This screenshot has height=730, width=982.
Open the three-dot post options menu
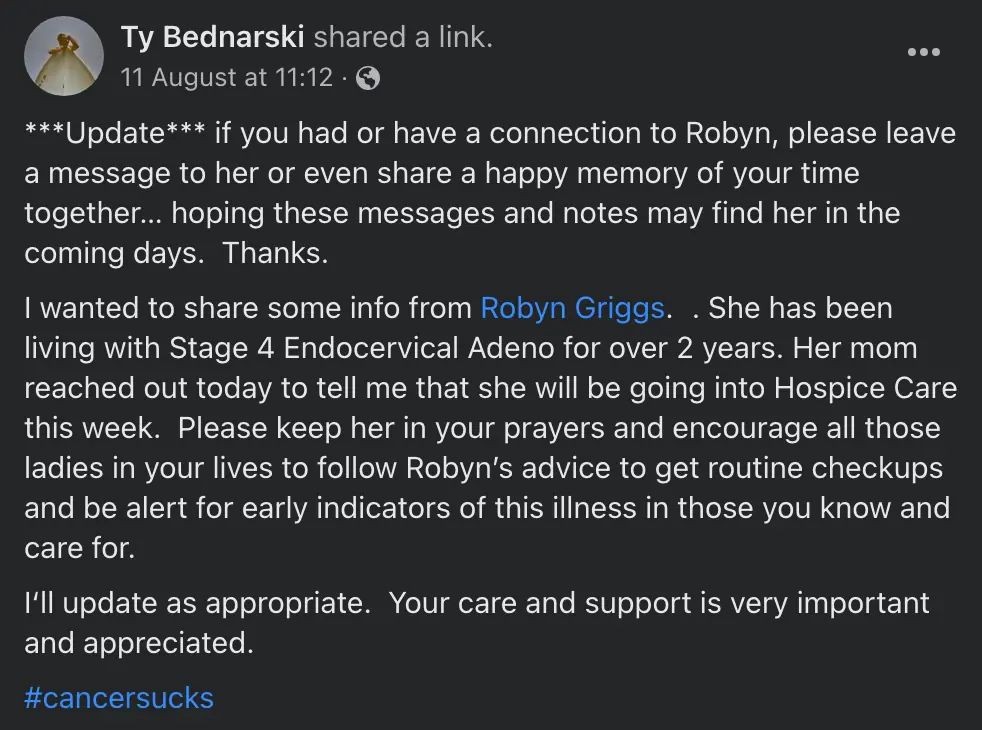point(923,53)
